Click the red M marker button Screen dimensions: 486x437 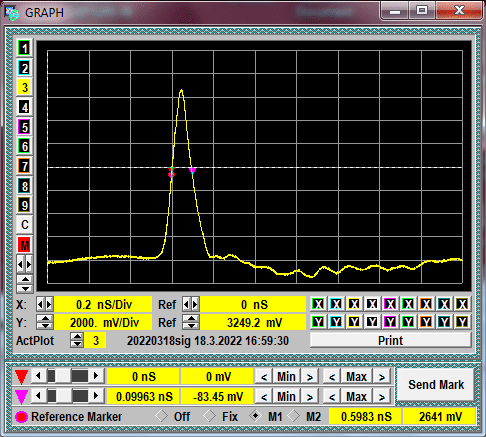point(24,245)
